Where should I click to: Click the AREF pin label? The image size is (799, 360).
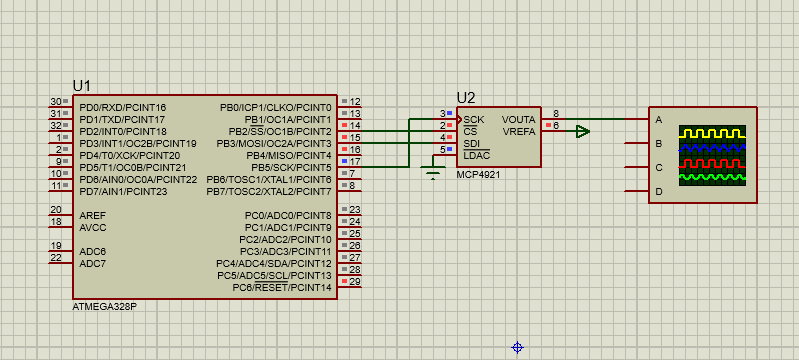click(x=93, y=216)
